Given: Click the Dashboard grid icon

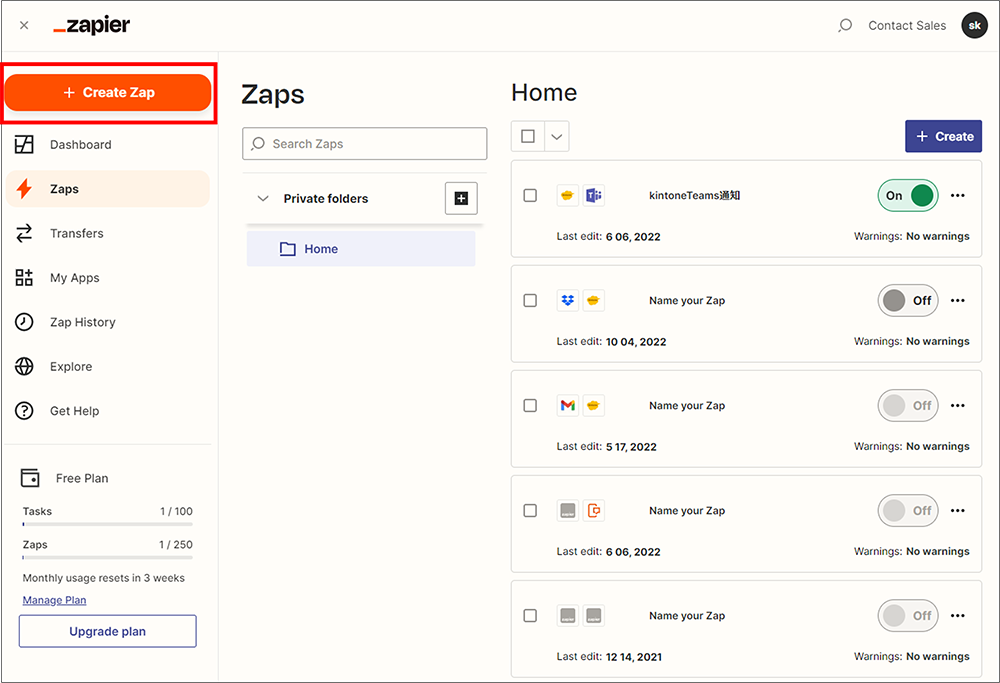Looking at the screenshot, I should point(24,145).
